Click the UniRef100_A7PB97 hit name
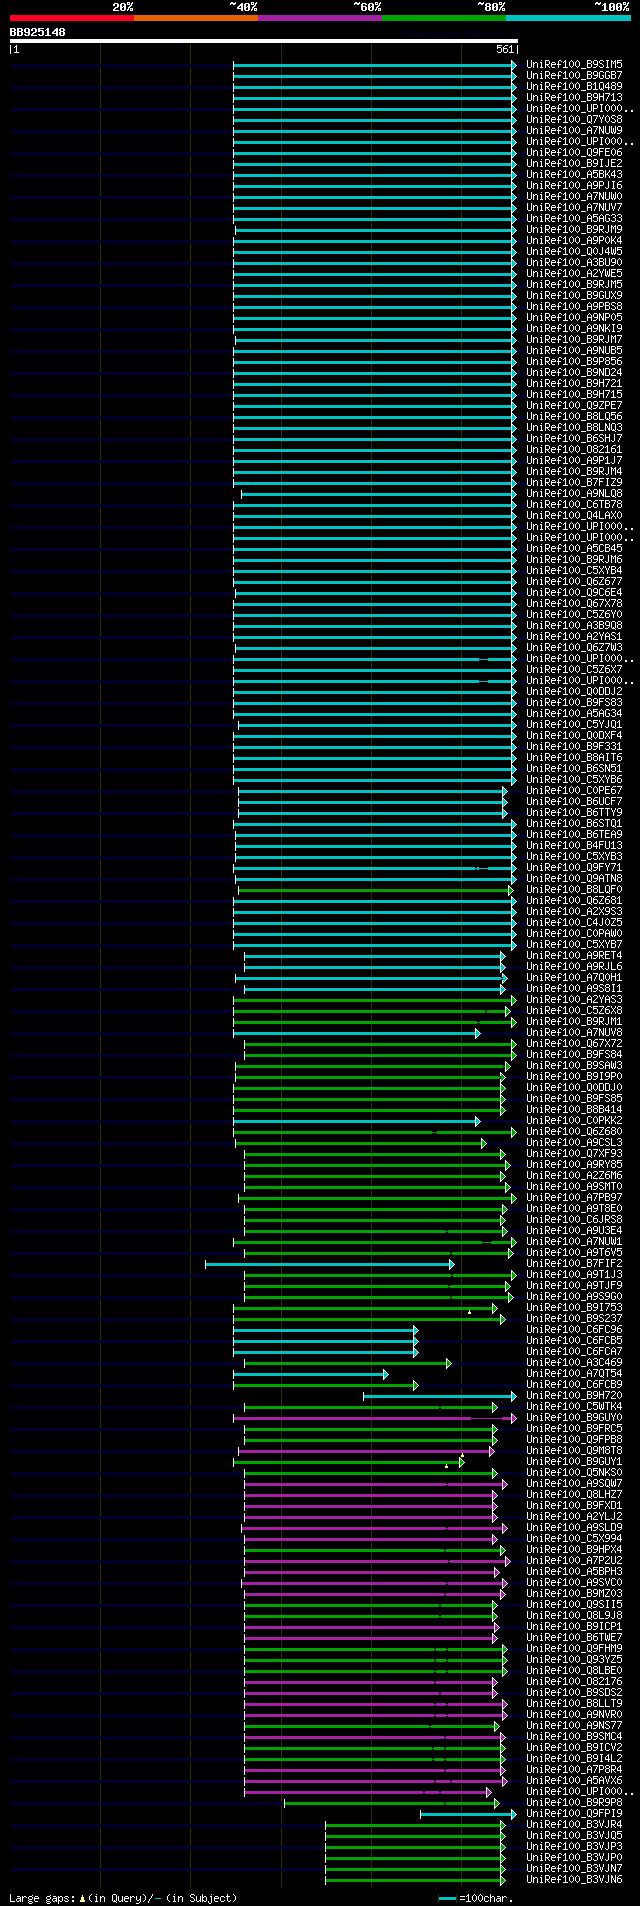The image size is (640, 1906). pyautogui.click(x=574, y=1197)
